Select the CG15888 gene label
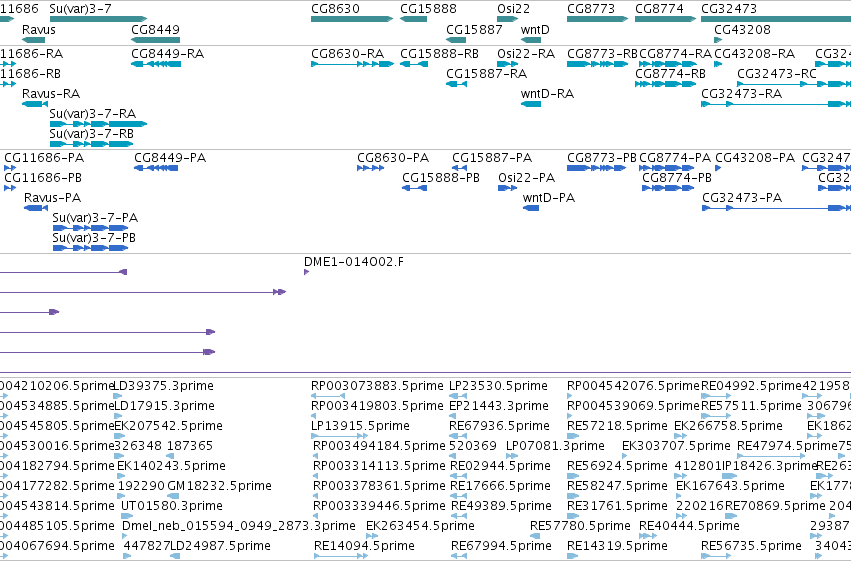This screenshot has height=561, width=851. (x=428, y=9)
